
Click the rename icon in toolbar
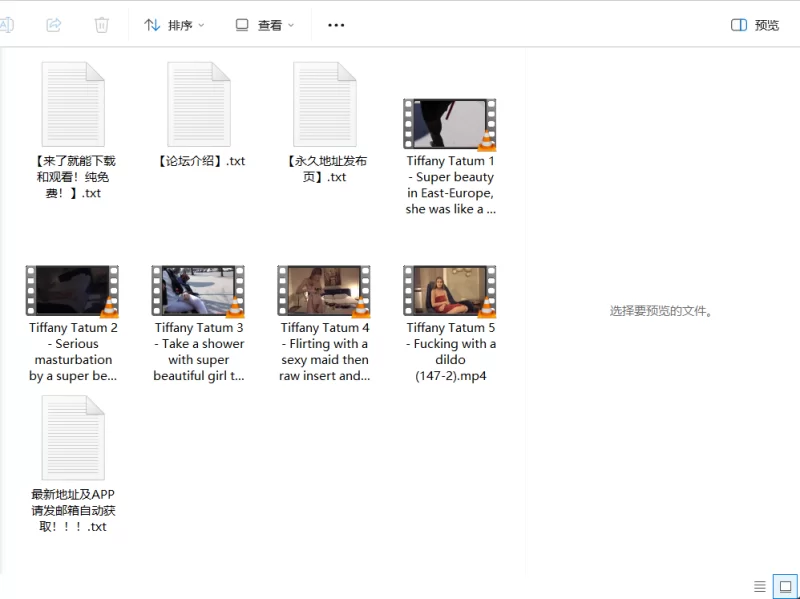7,24
